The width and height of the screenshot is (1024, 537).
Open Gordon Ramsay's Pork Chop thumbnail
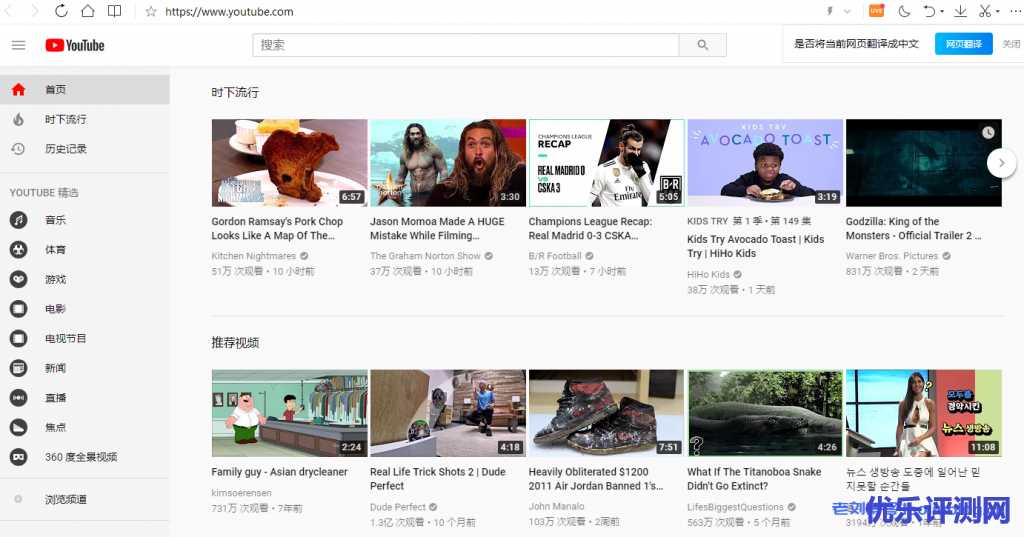pos(289,163)
